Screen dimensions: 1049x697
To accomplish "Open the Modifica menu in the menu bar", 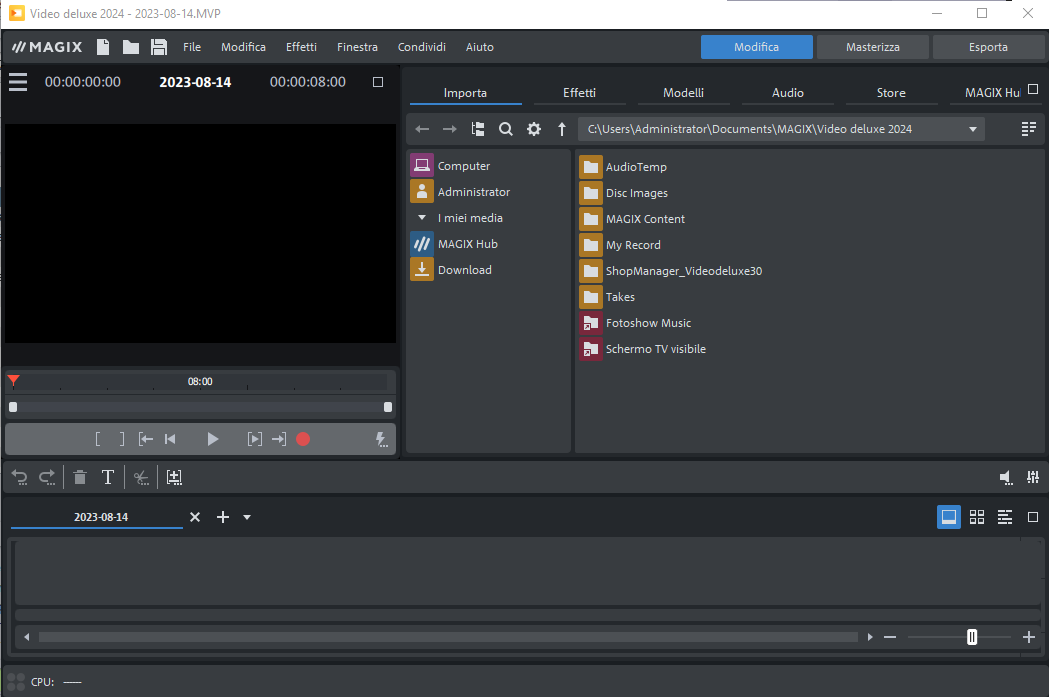I will point(244,47).
